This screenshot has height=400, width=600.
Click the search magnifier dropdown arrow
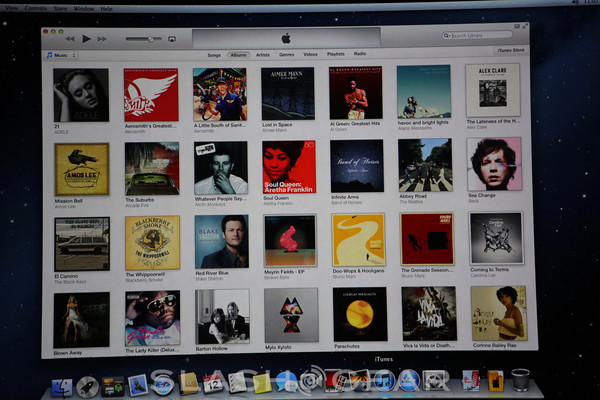pyautogui.click(x=447, y=36)
